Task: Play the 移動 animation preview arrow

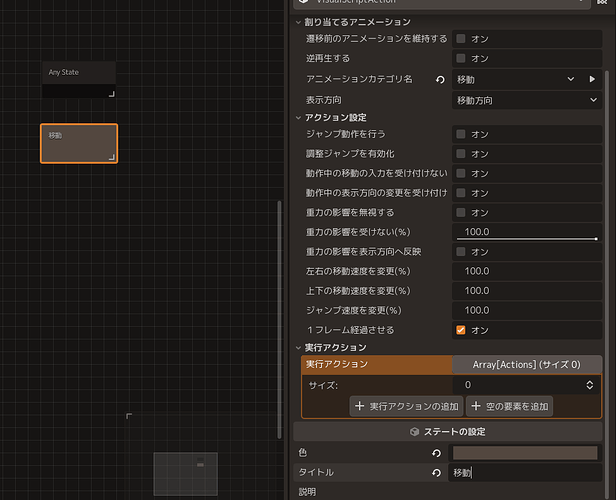Action: 592,79
